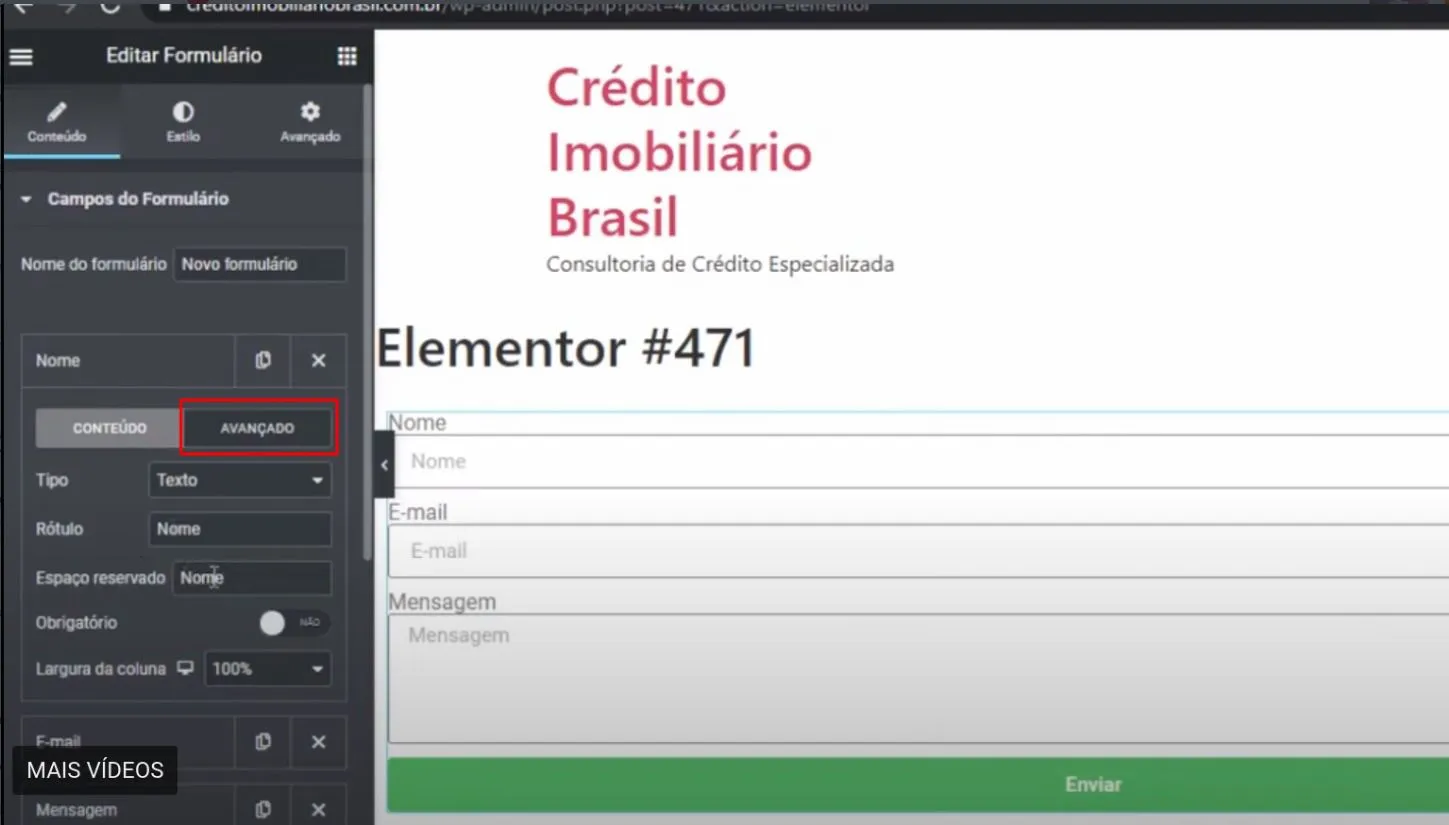Remove the E-mail field item
The image size is (1449, 825).
[x=319, y=742]
